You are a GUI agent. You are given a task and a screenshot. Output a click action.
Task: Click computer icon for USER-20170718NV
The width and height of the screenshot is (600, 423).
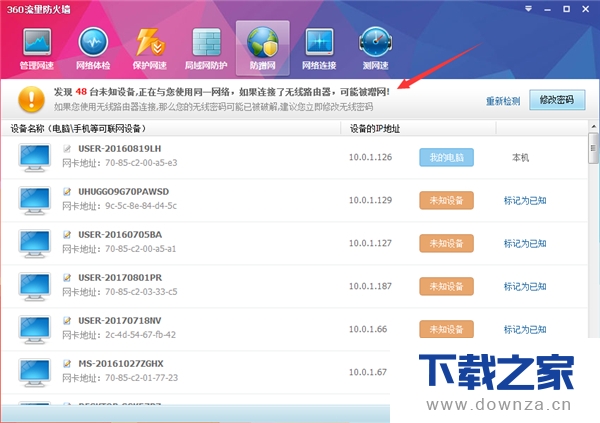[34, 330]
